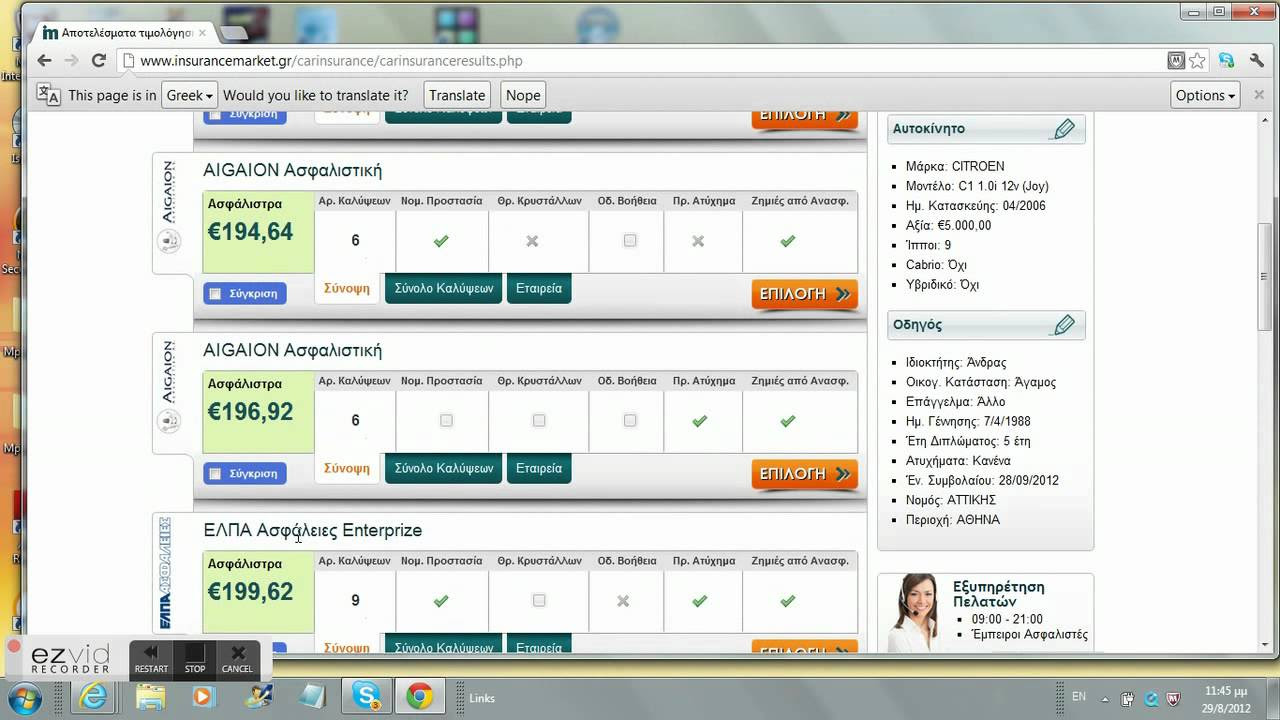Cancel the ezvid recording
Screen dimensions: 1280x720
pos(237,659)
